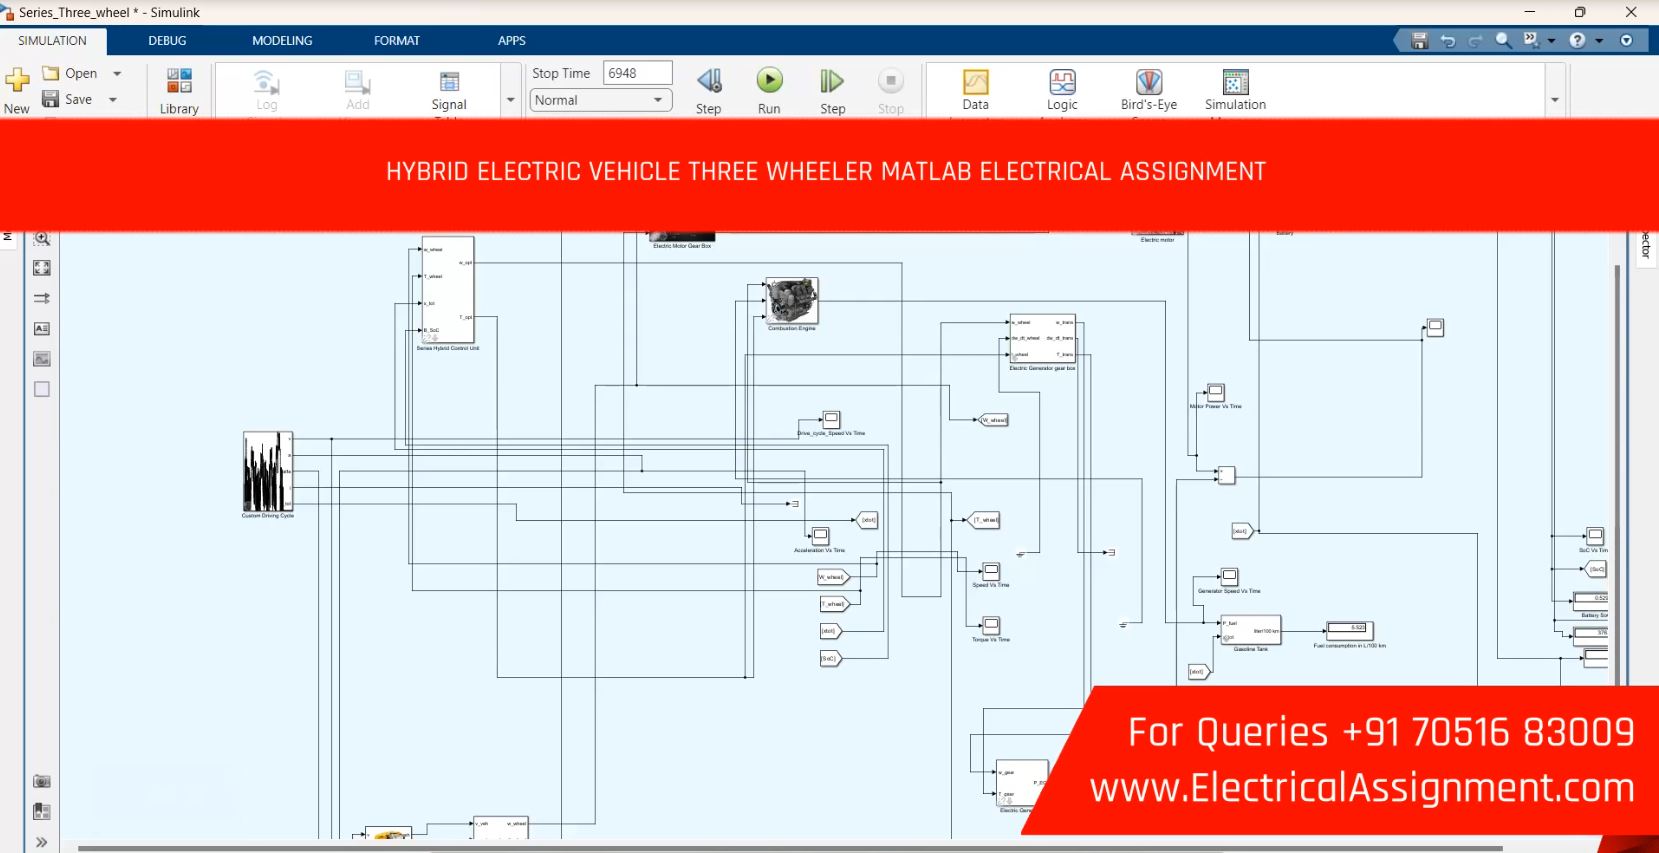Click the Area rectangle palette icon
1659x853 pixels.
42,389
